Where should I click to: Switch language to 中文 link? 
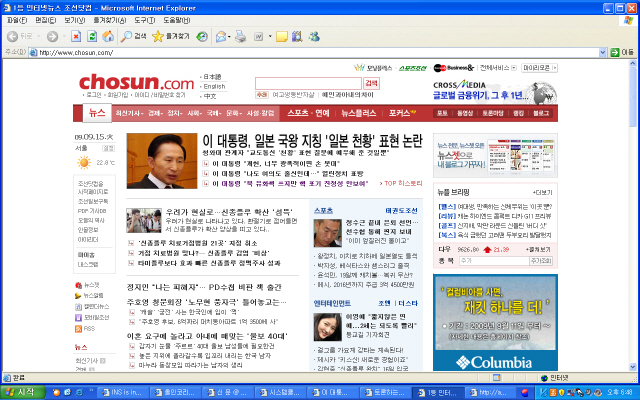coord(210,96)
